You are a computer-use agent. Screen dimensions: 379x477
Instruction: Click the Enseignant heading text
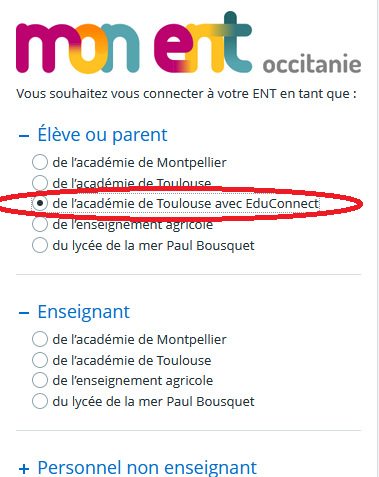pyautogui.click(x=83, y=312)
